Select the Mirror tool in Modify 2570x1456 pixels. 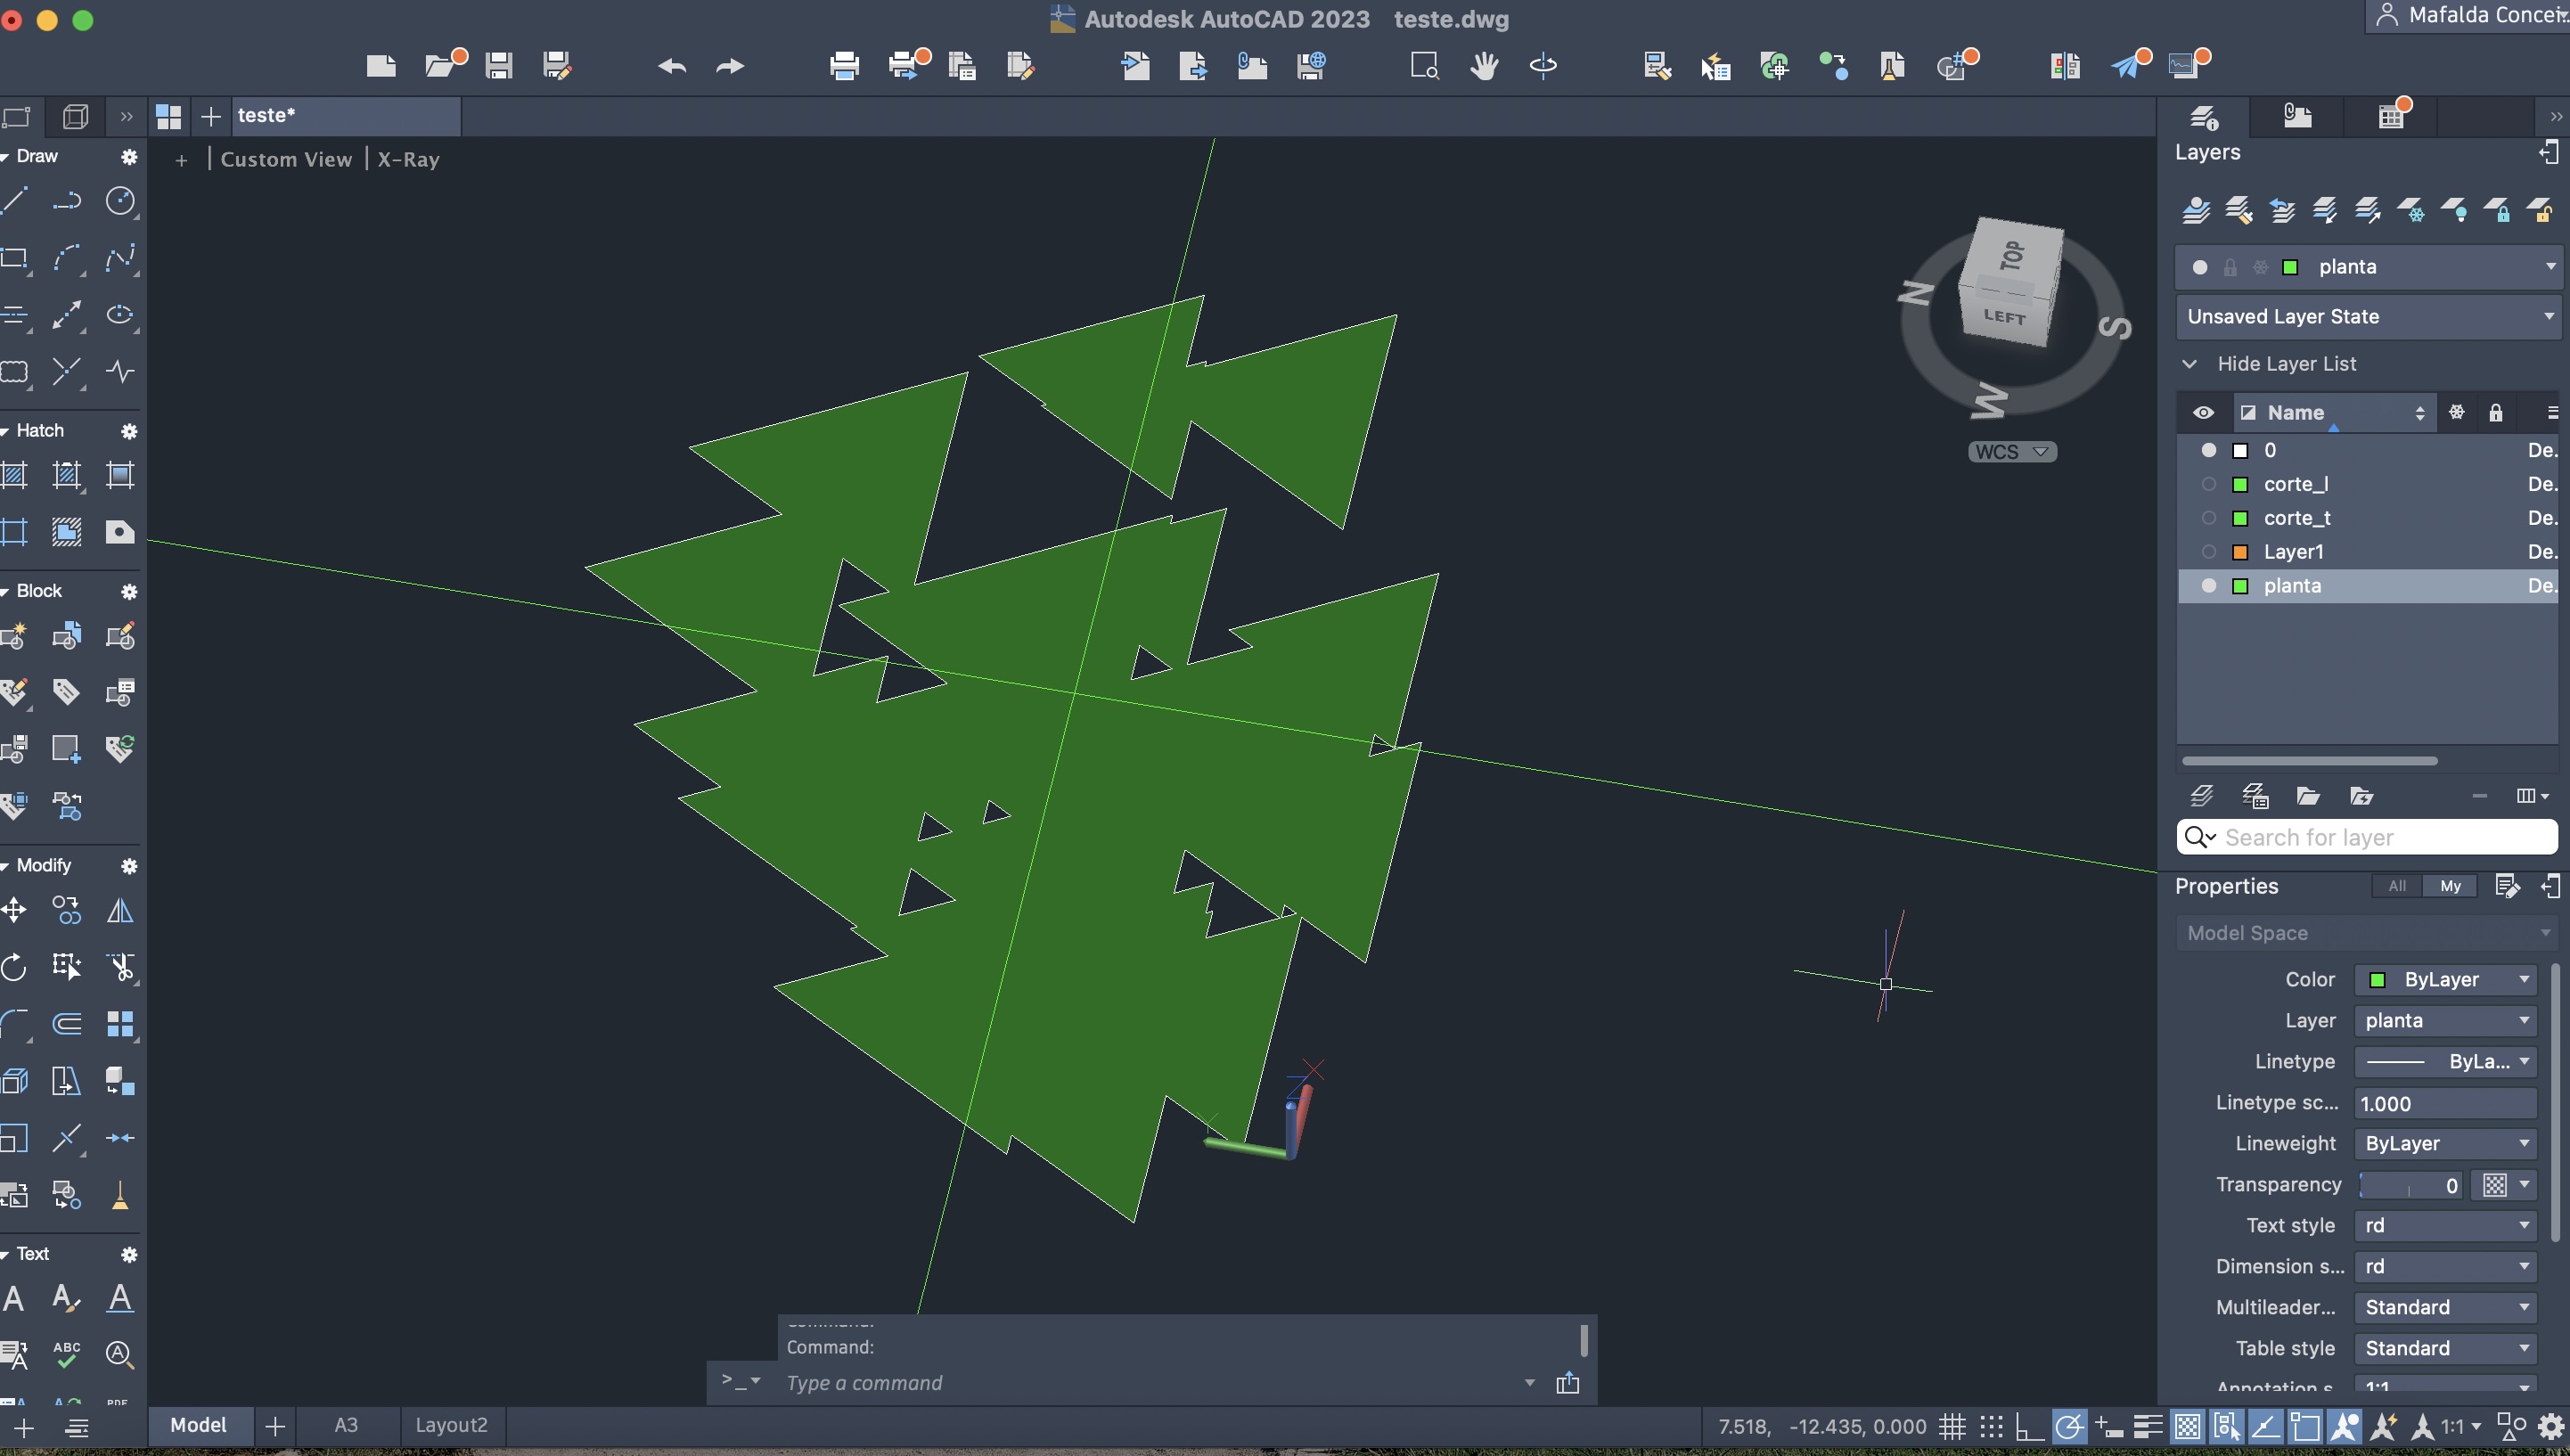click(120, 910)
